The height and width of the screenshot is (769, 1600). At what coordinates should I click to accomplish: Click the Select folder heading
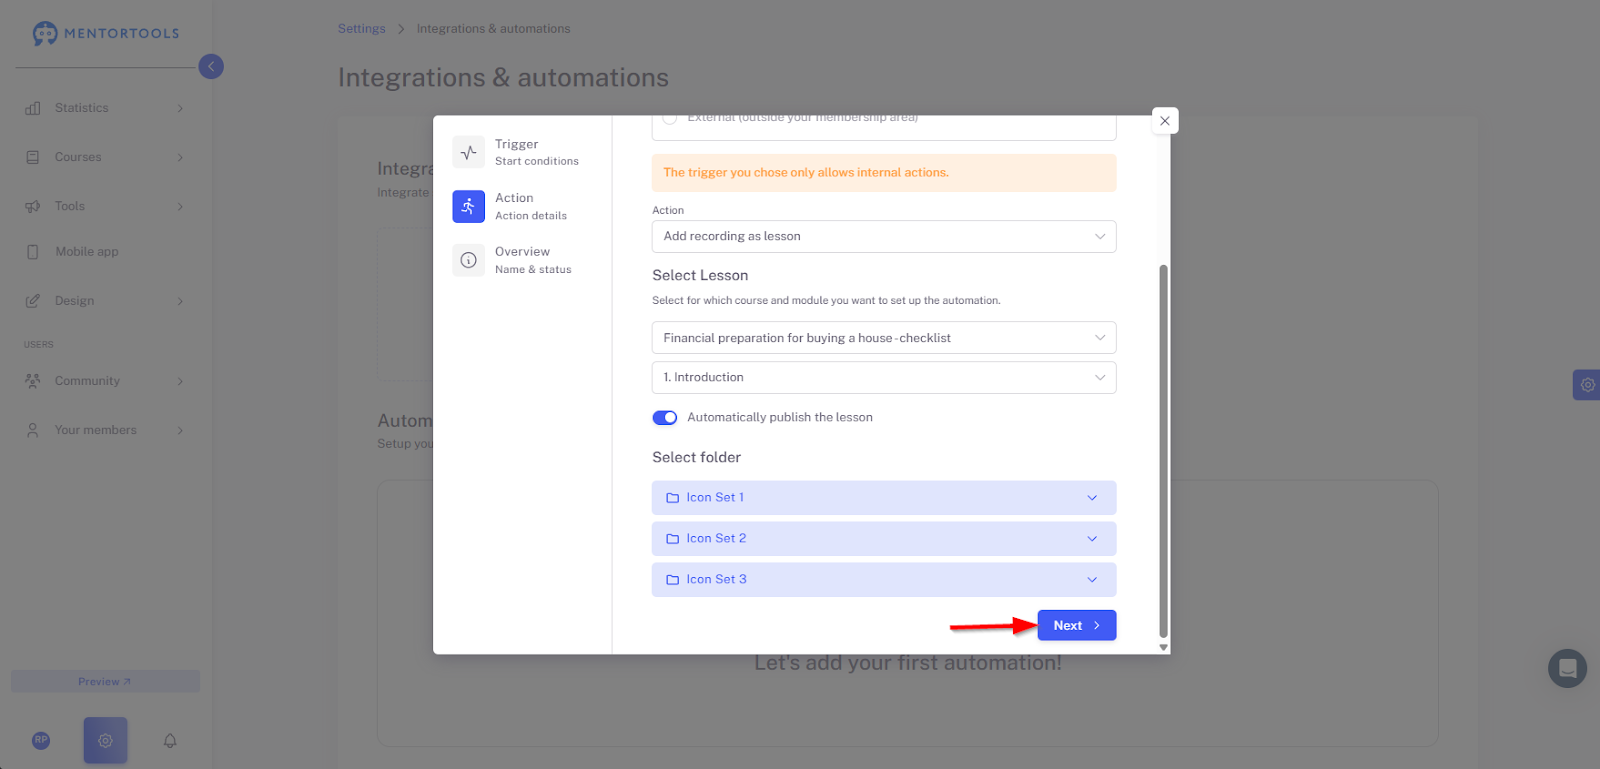pyautogui.click(x=697, y=458)
